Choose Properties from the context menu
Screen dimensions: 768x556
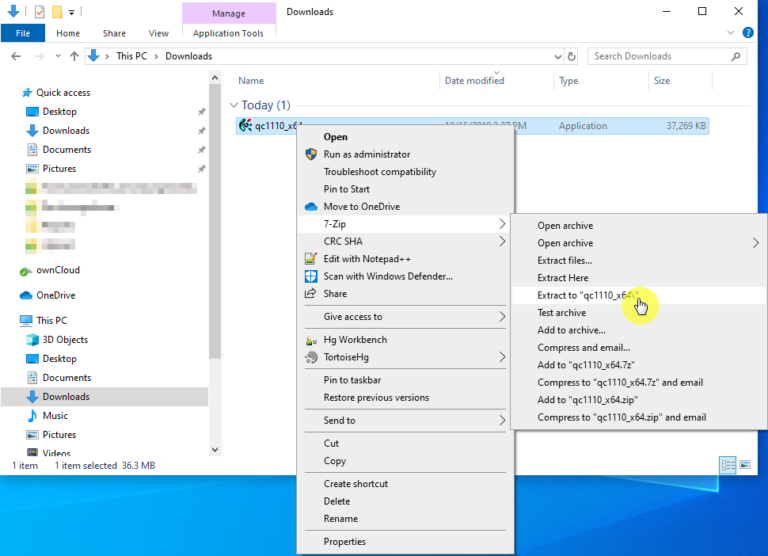tap(344, 542)
